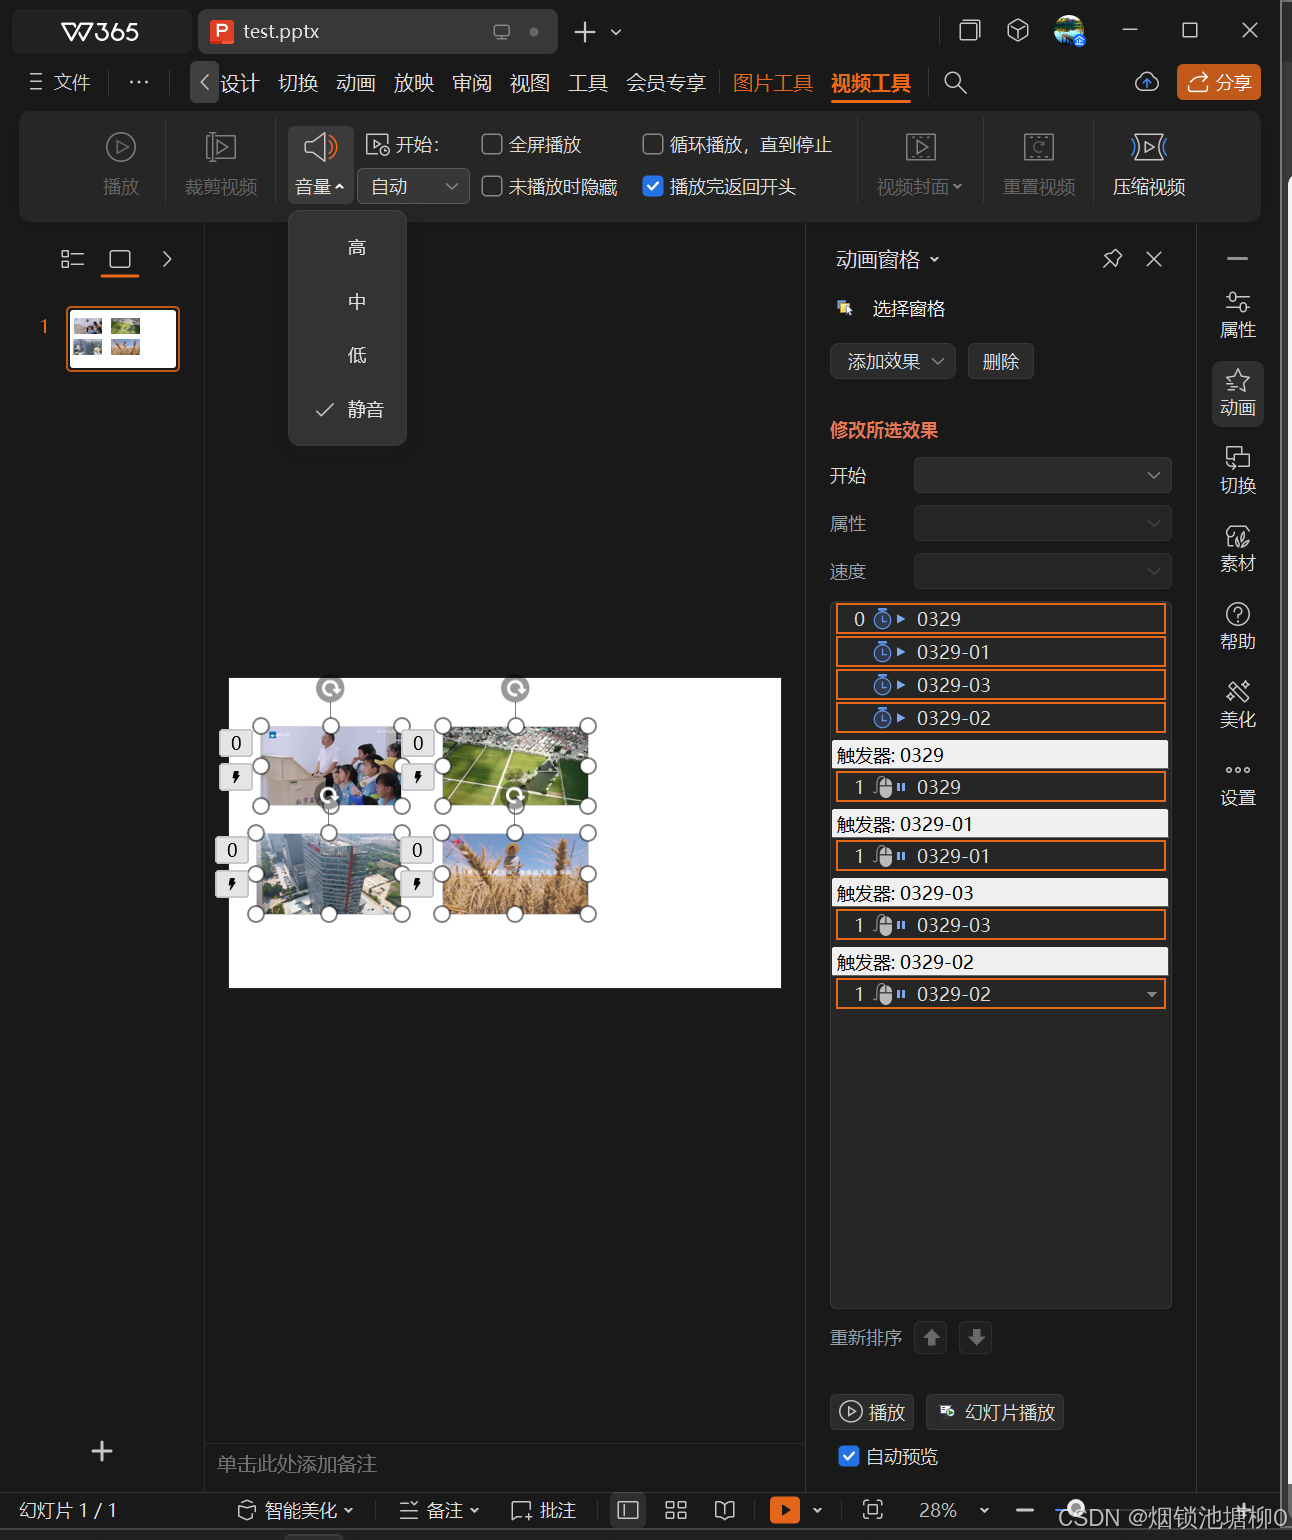Open 动画 animation sidebar panel
The height and width of the screenshot is (1540, 1292).
1238,393
